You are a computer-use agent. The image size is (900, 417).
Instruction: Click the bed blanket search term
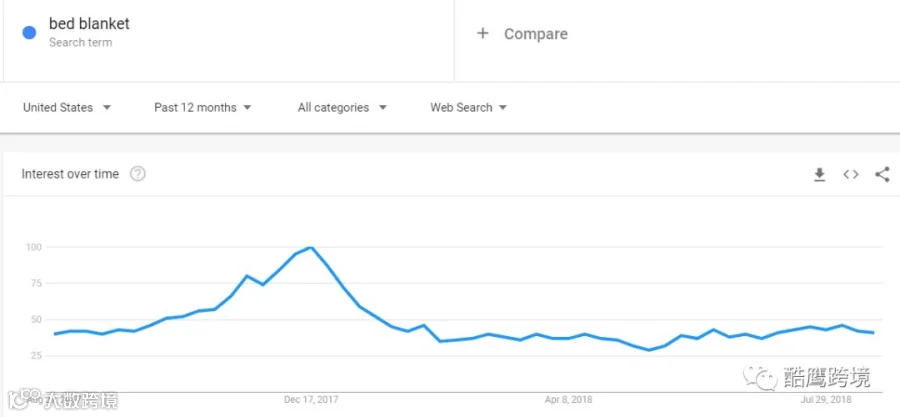pos(89,24)
